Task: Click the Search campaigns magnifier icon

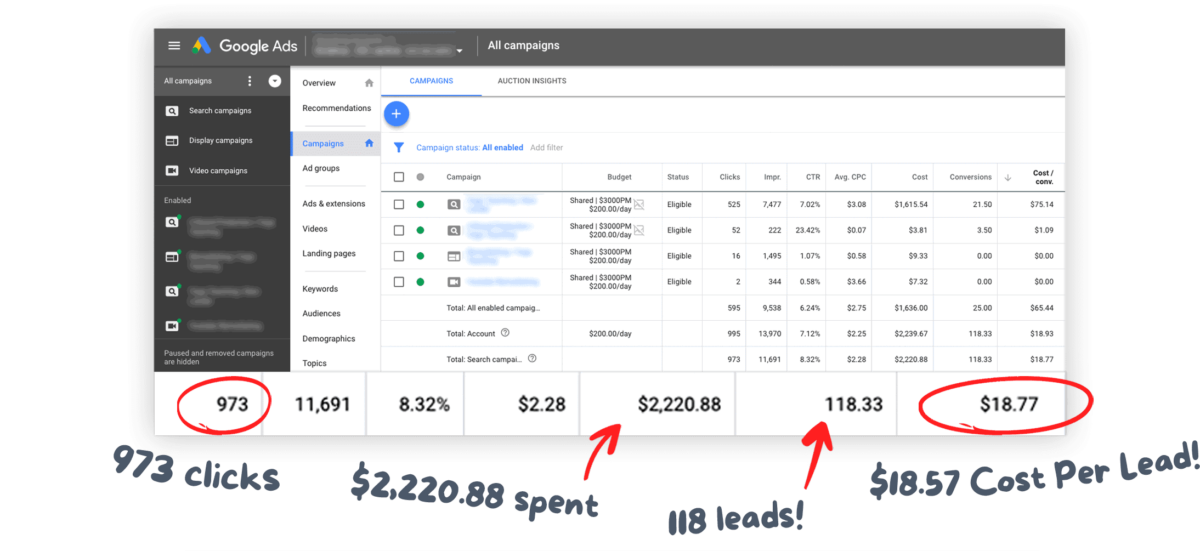Action: (x=172, y=111)
